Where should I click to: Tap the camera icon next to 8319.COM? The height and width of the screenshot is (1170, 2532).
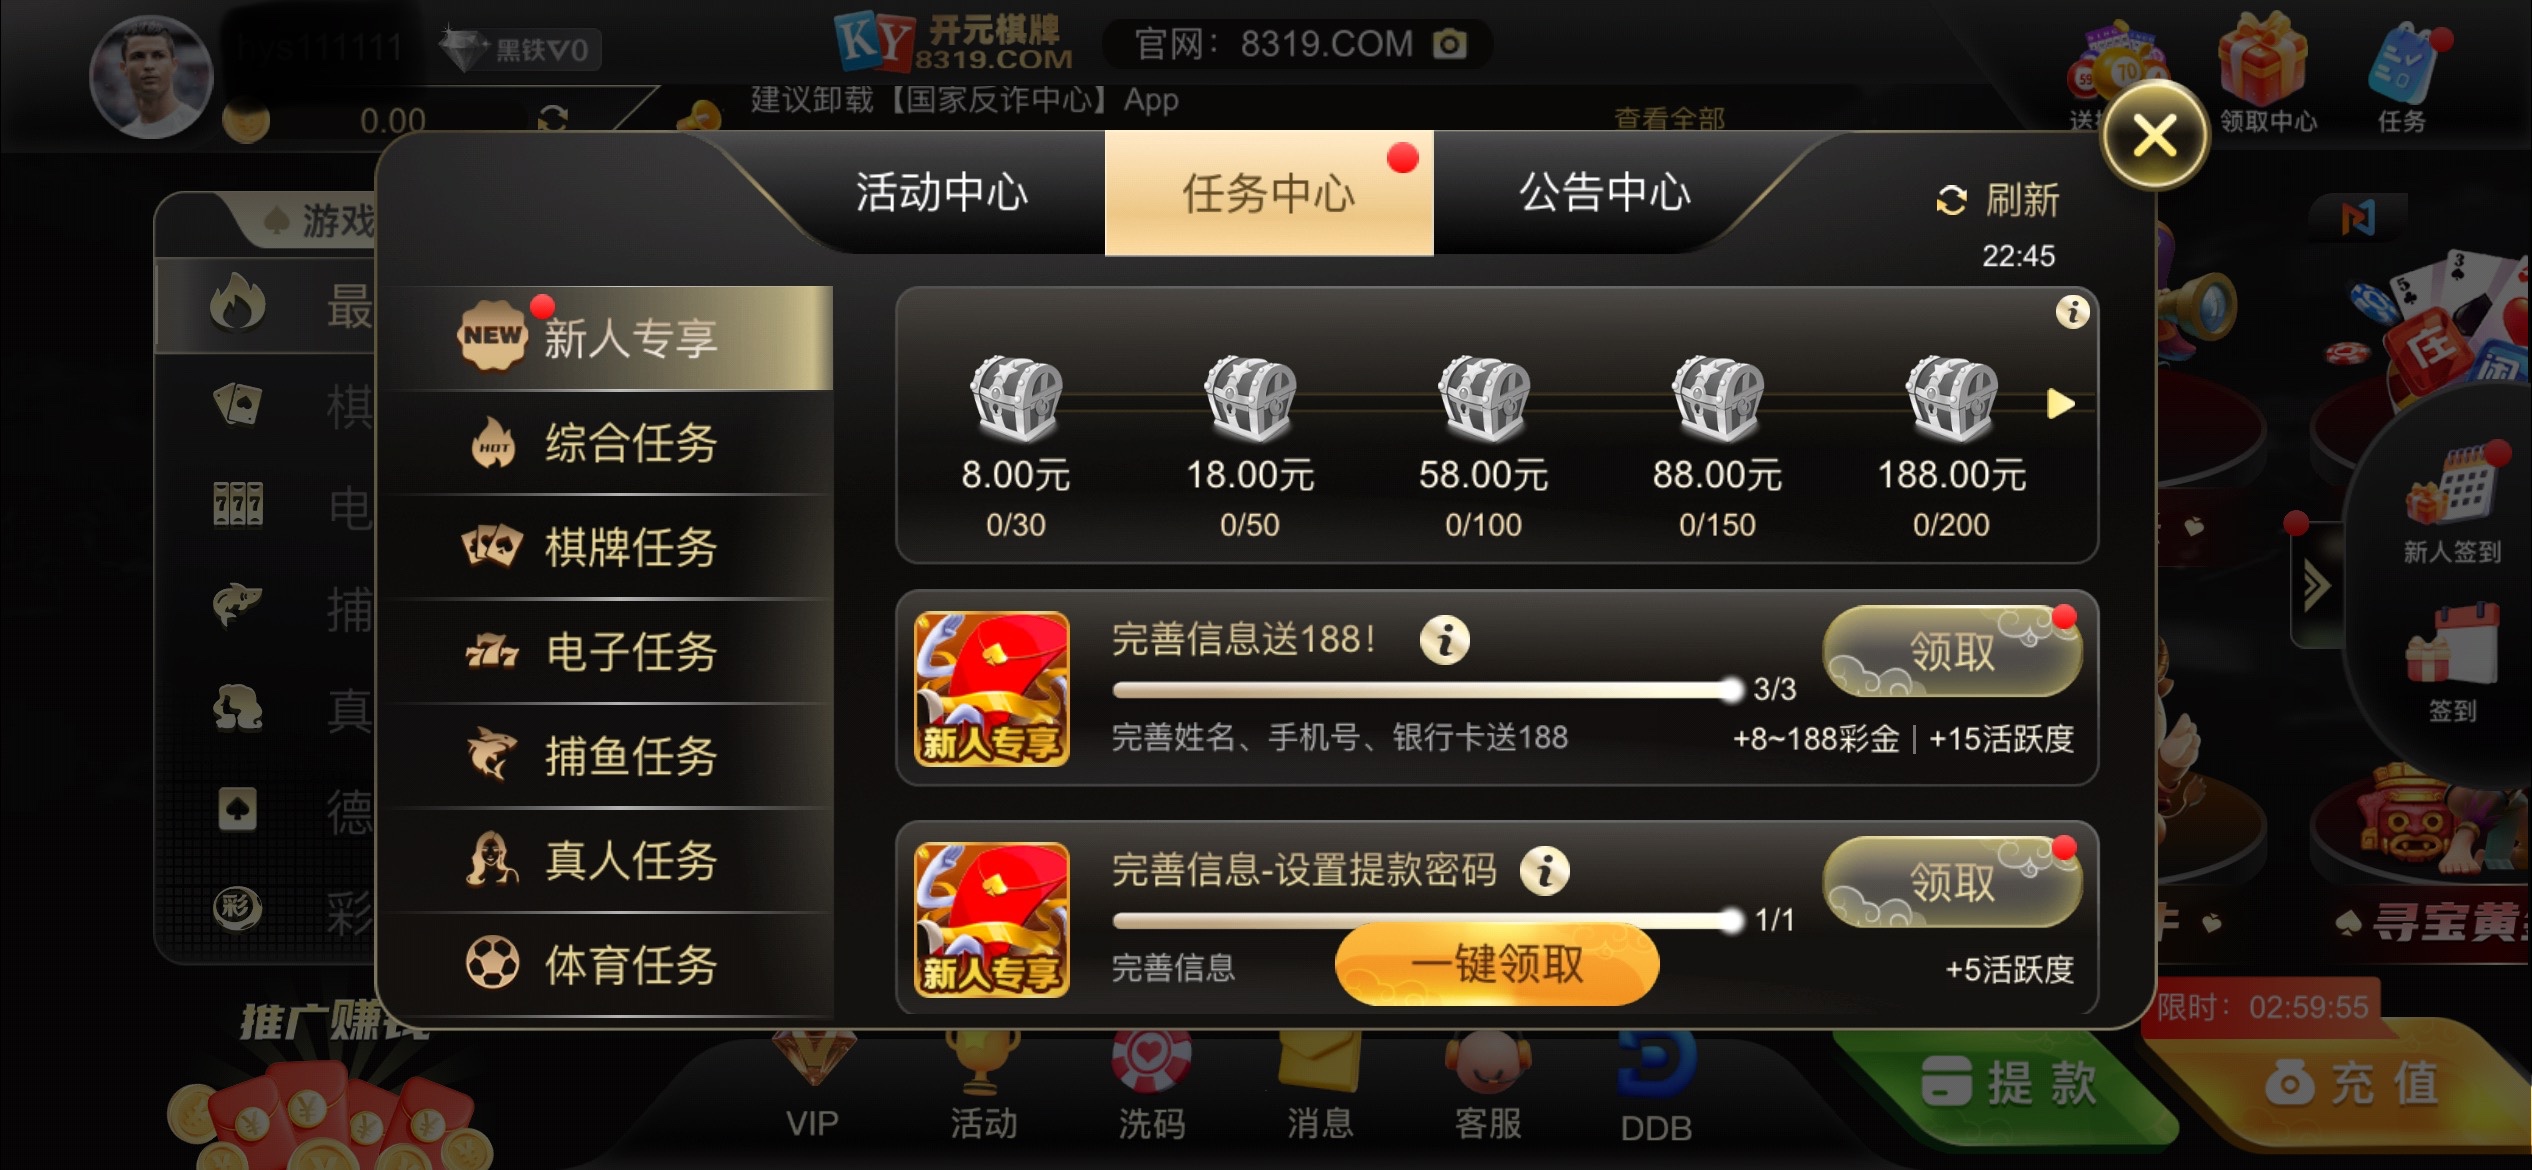pos(1449,44)
